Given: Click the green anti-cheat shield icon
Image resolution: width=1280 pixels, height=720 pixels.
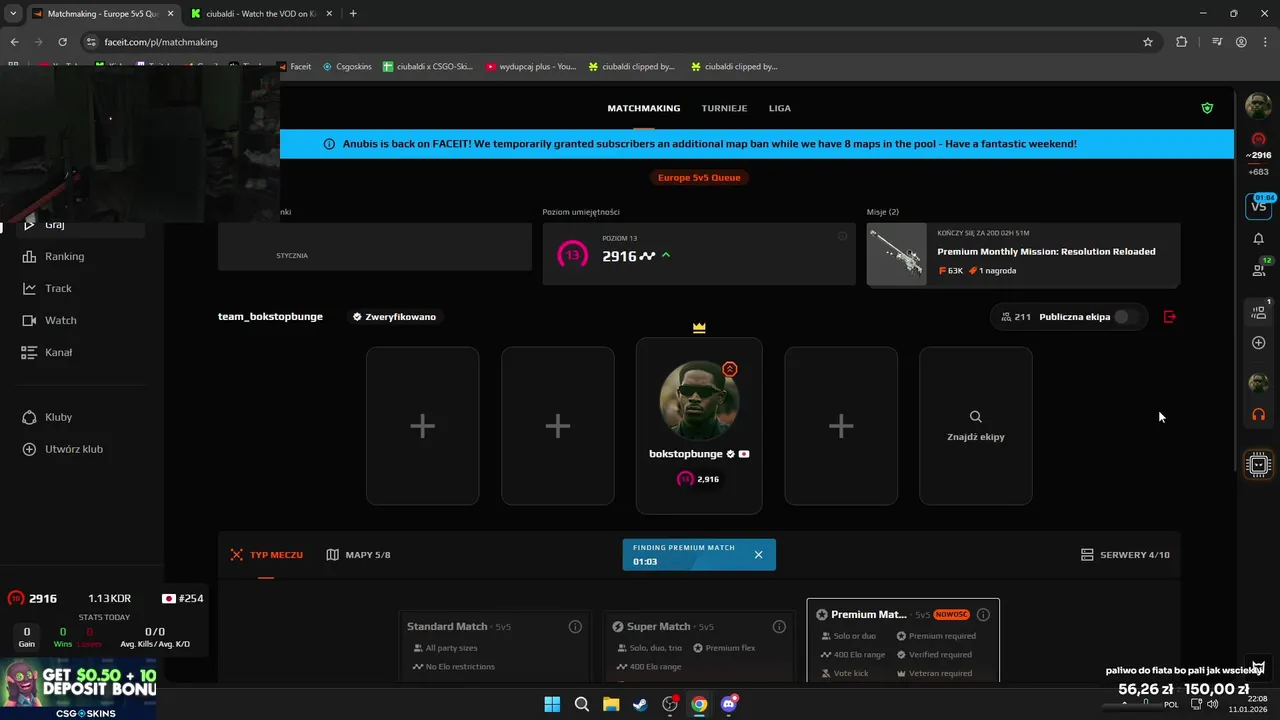Looking at the screenshot, I should click(1207, 108).
